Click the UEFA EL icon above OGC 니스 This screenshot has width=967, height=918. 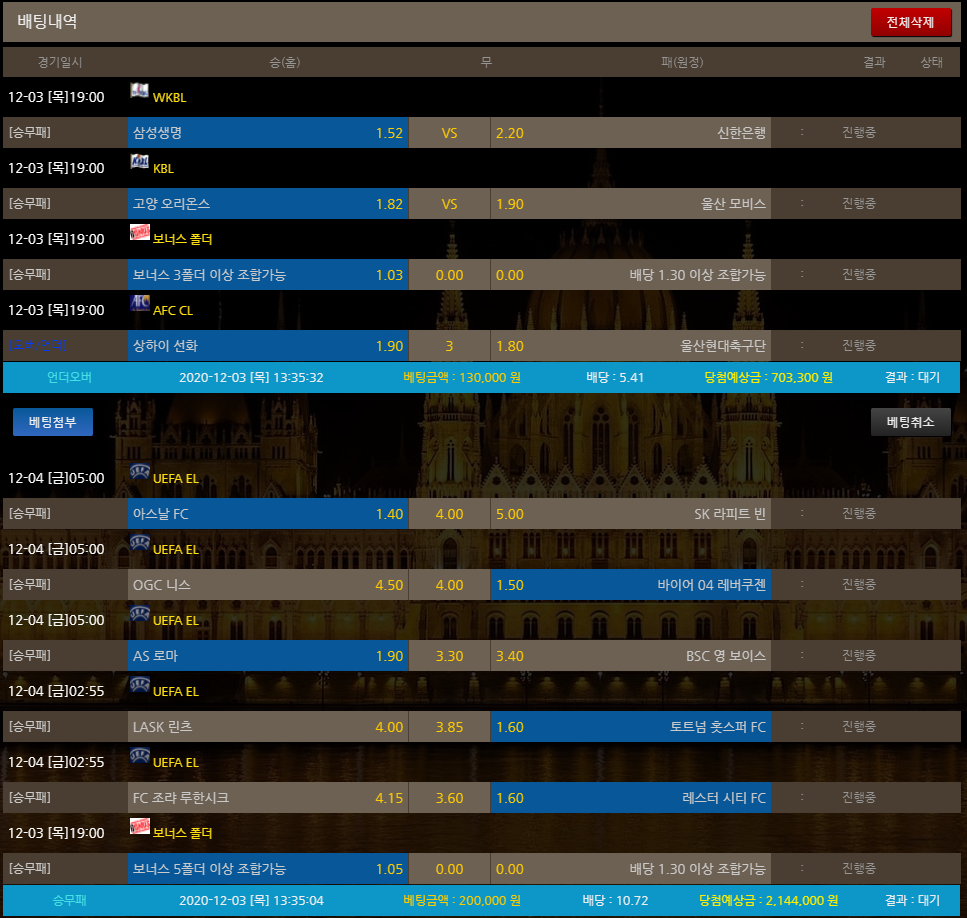(x=140, y=543)
